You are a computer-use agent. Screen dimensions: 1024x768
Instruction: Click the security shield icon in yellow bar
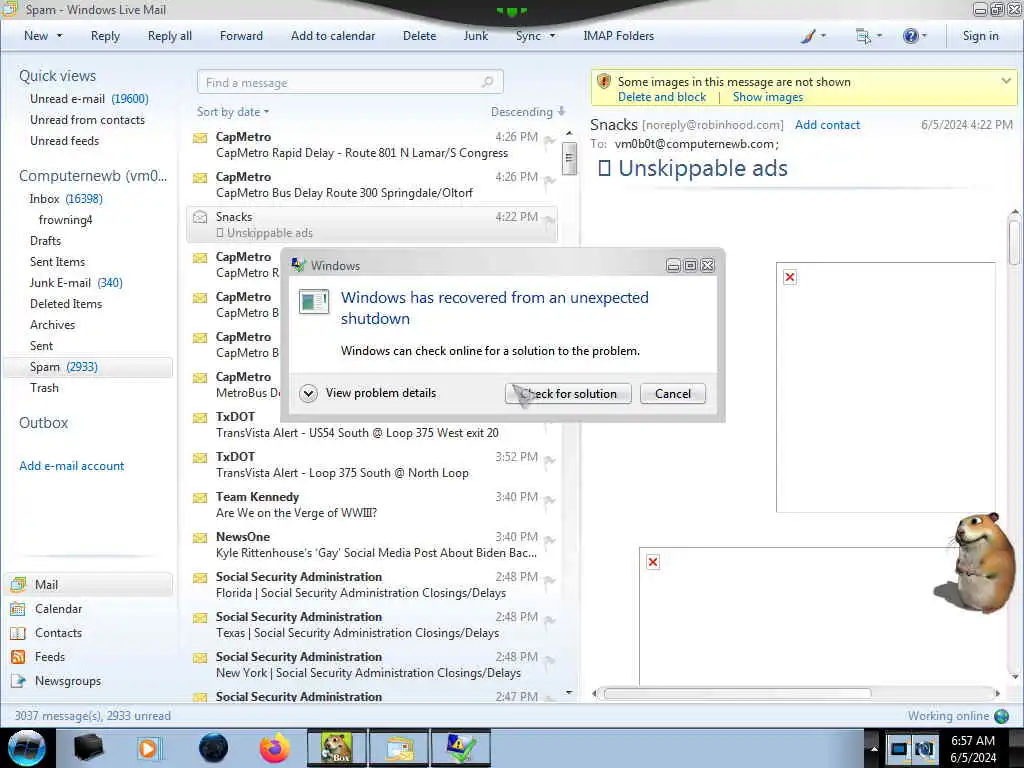point(603,82)
